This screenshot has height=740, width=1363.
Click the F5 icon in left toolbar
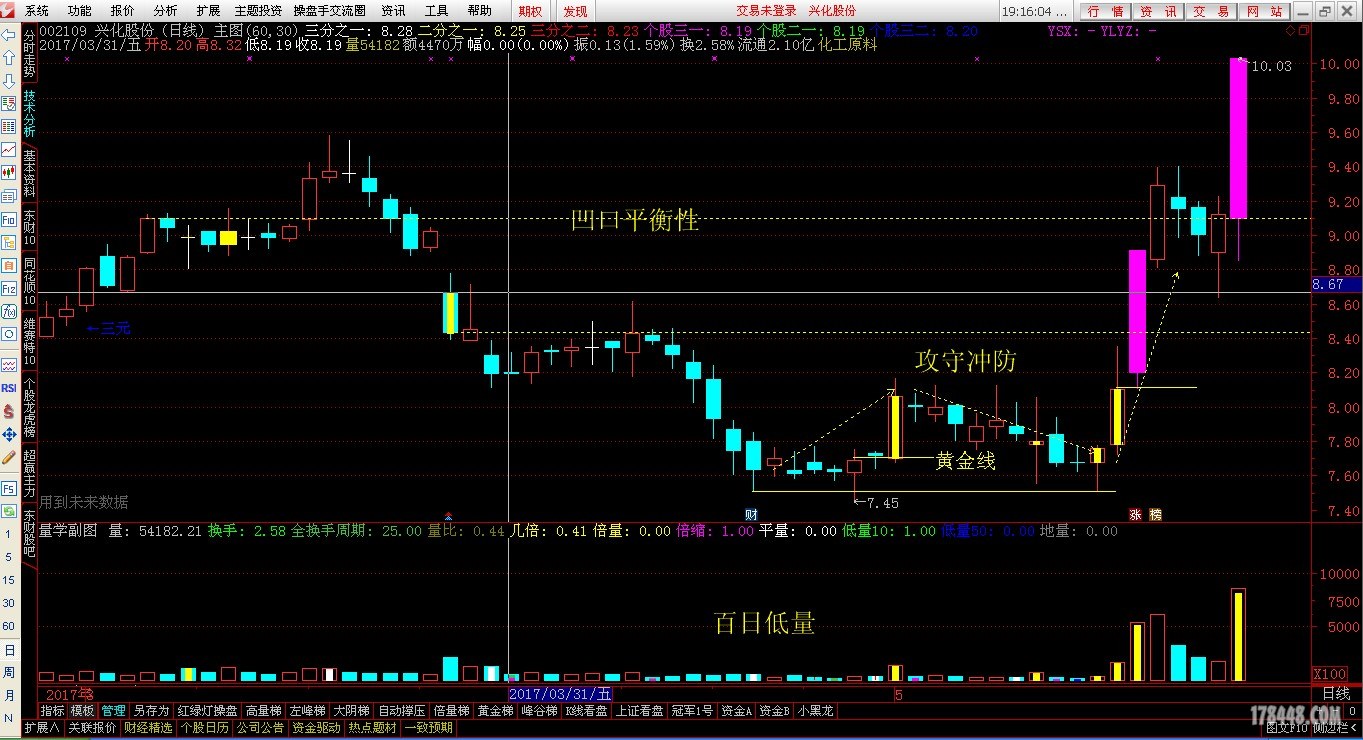[x=8, y=491]
